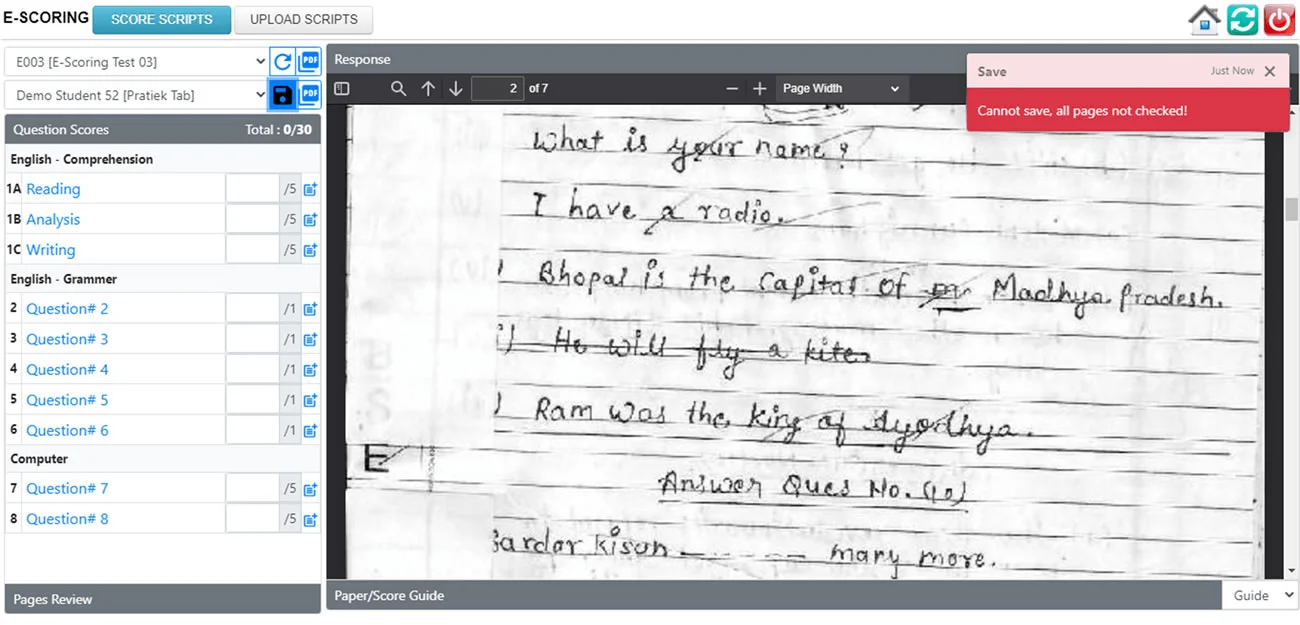This screenshot has height=625, width=1300.
Task: Go to next page arrow
Action: pyautogui.click(x=456, y=88)
